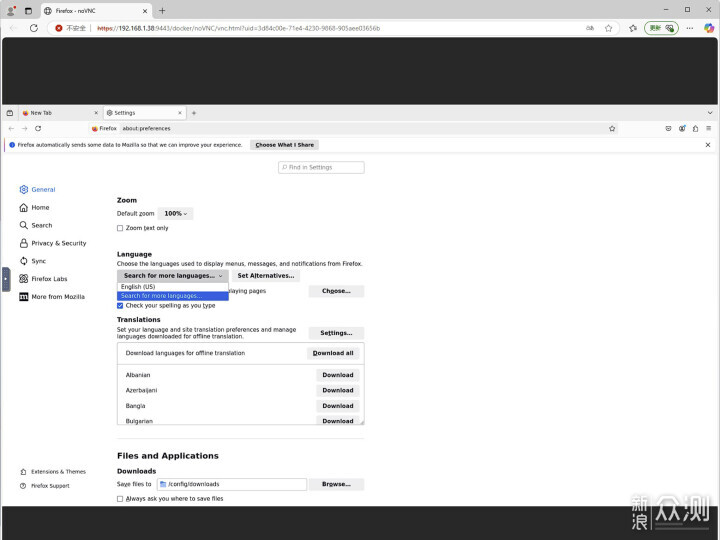720x540 pixels.
Task: Click Set Alternatives button
Action: (266, 276)
